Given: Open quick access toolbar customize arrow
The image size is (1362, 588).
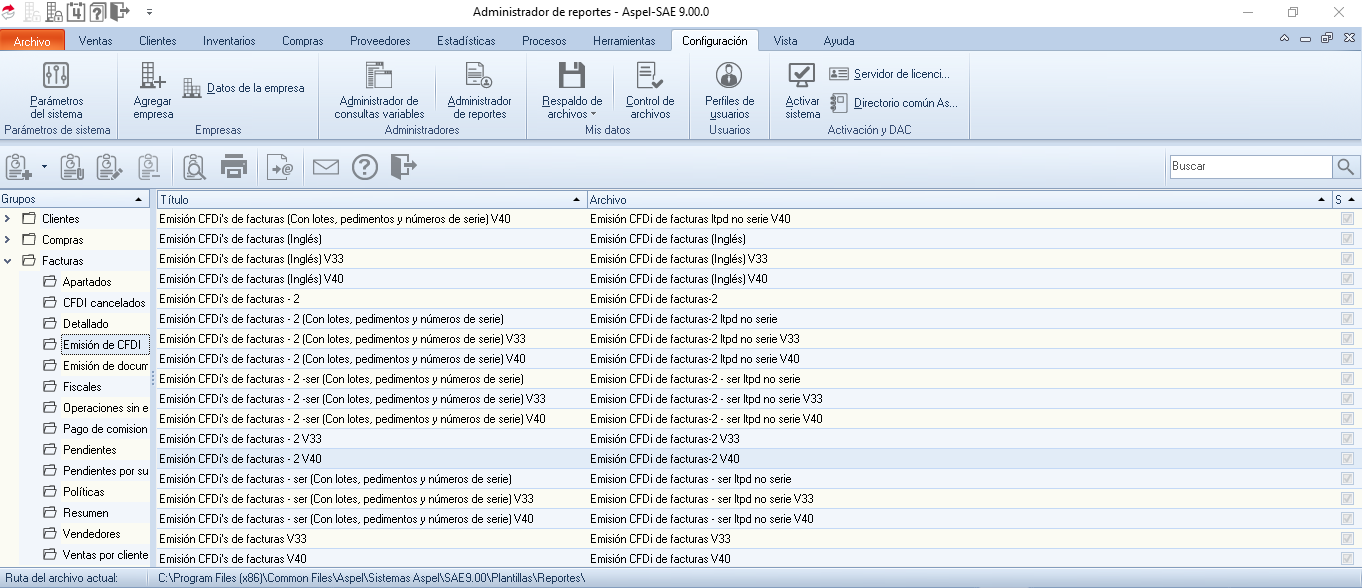Looking at the screenshot, I should click(x=149, y=12).
